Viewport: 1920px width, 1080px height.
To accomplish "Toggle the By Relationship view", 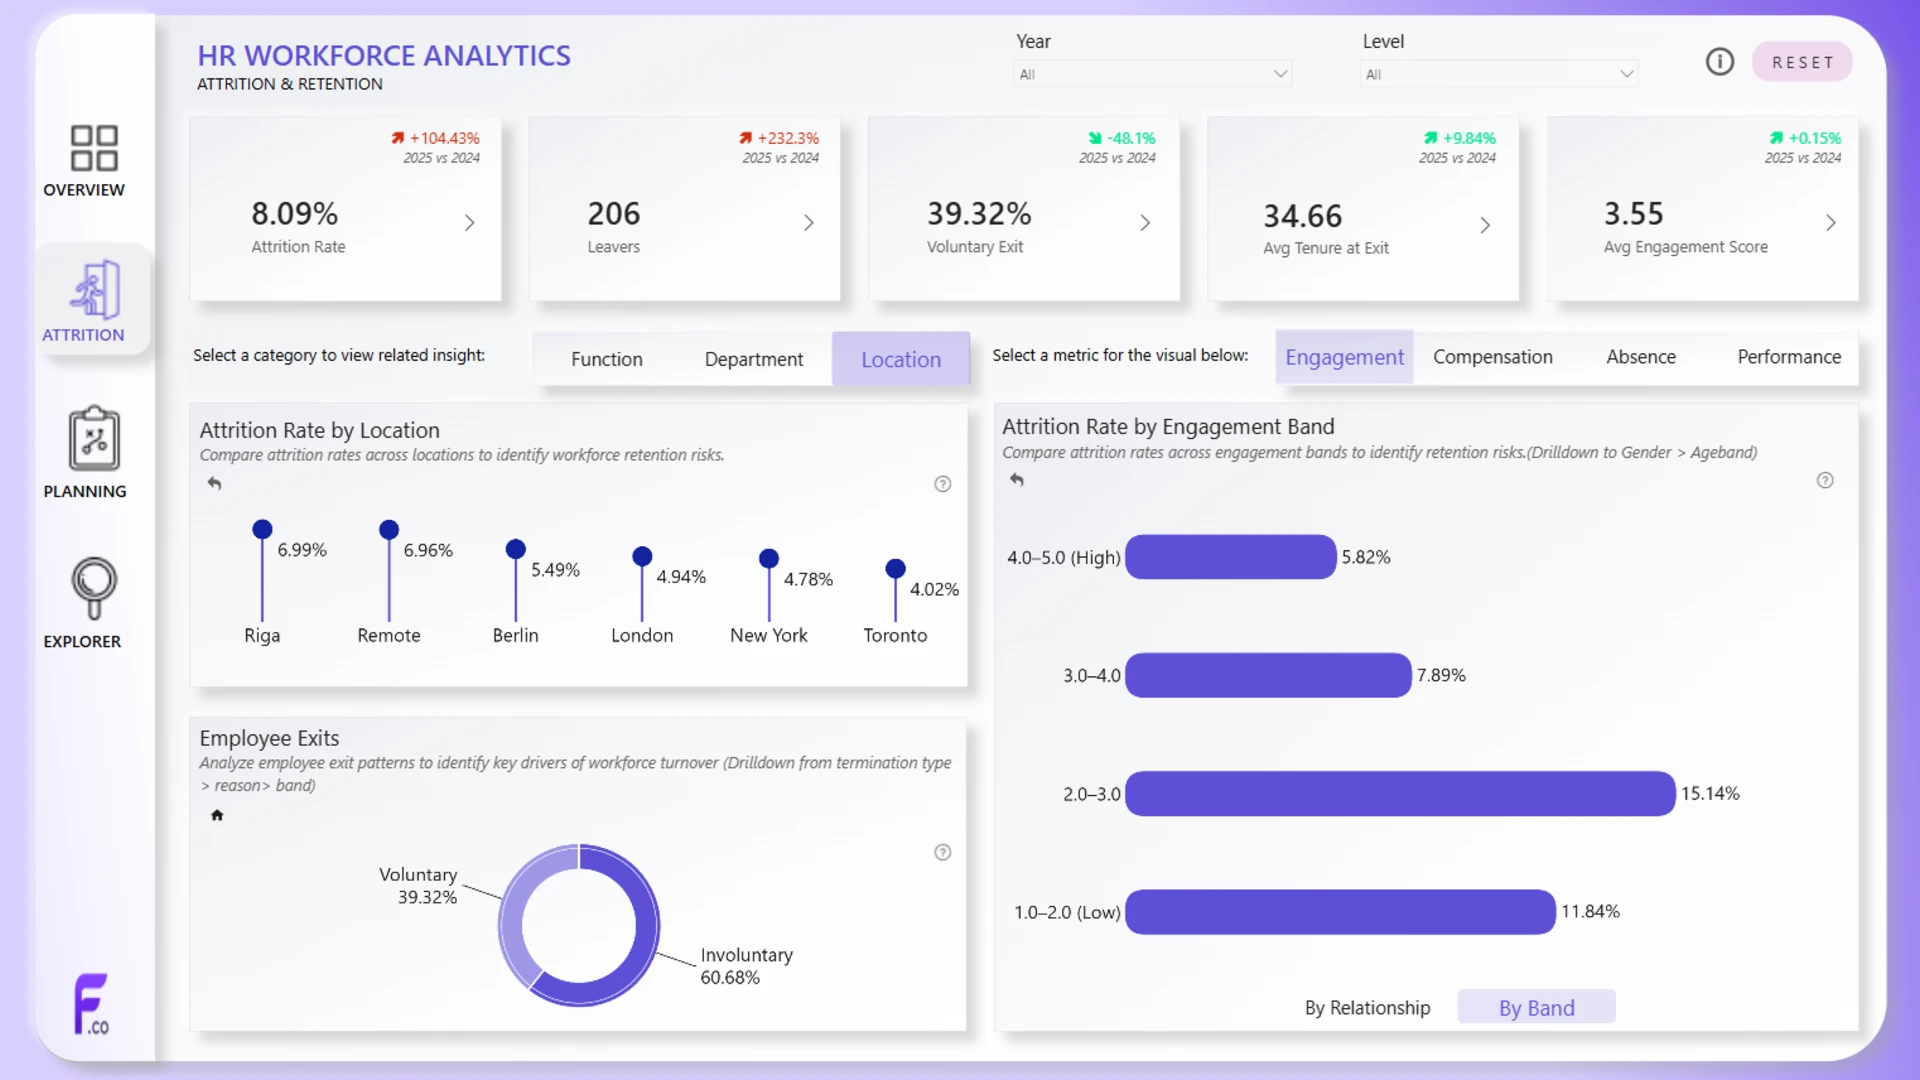I will point(1367,1008).
